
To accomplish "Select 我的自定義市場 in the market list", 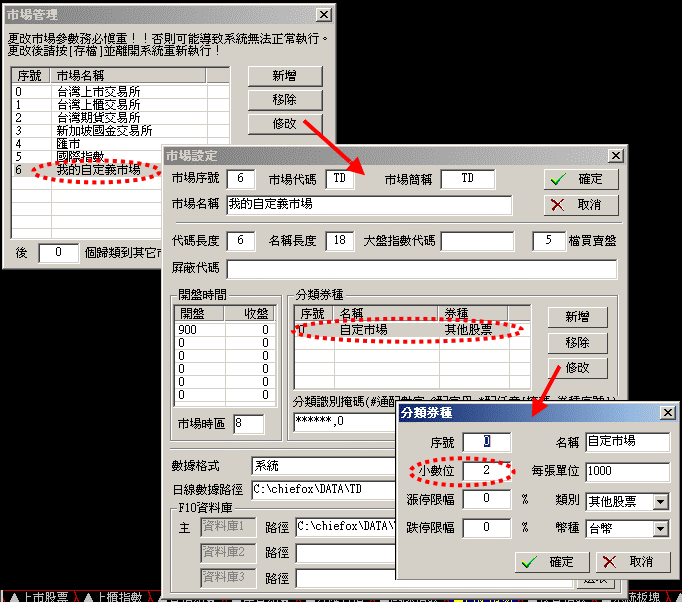I will coord(98,170).
